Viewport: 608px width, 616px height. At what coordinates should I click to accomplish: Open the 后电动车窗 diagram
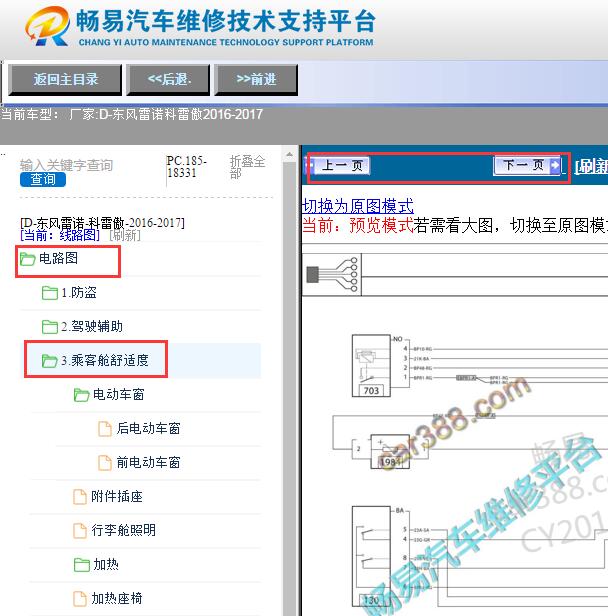(148, 428)
